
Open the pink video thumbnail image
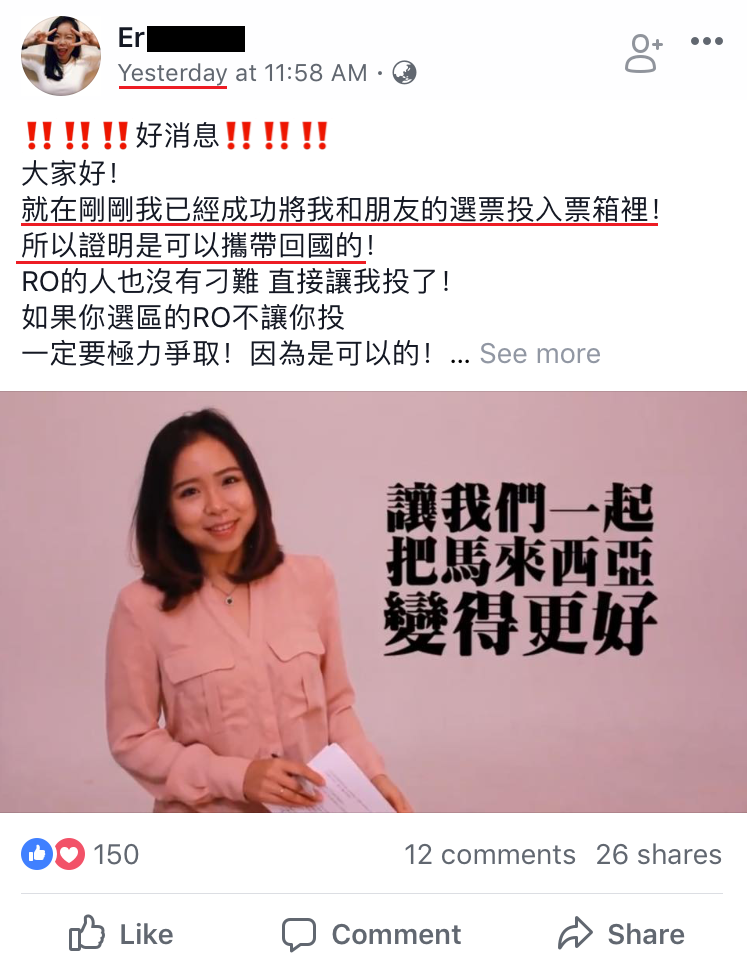373,602
